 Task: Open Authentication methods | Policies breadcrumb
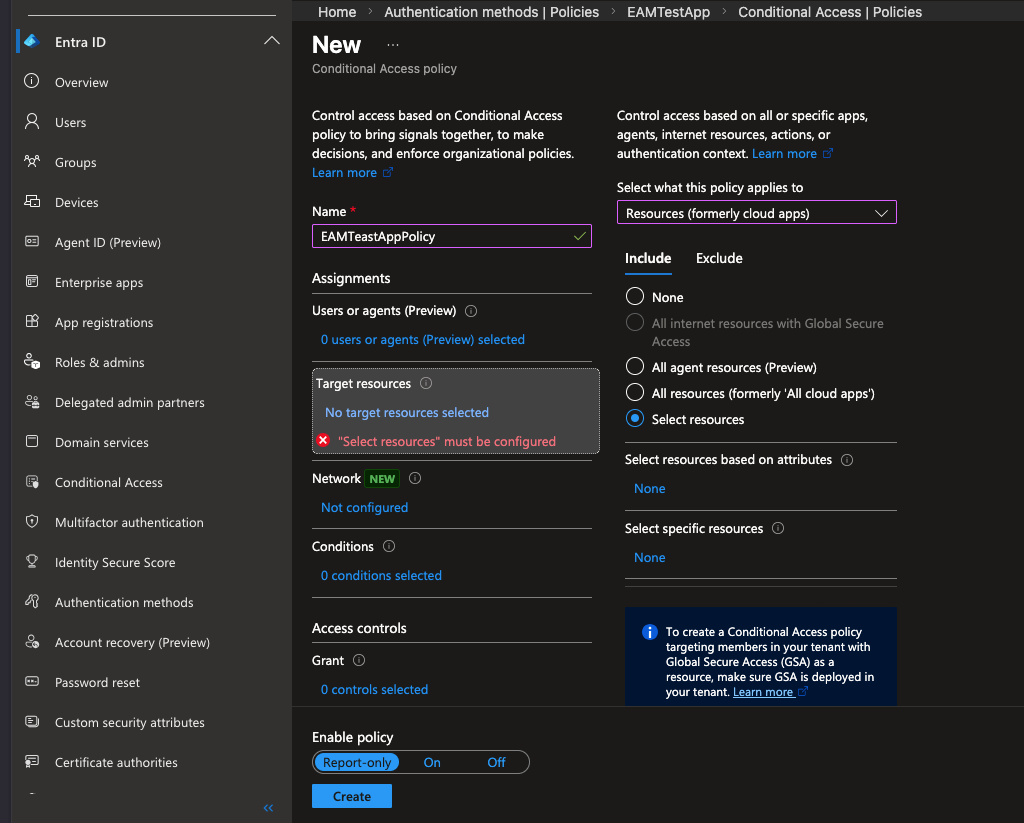pos(491,12)
